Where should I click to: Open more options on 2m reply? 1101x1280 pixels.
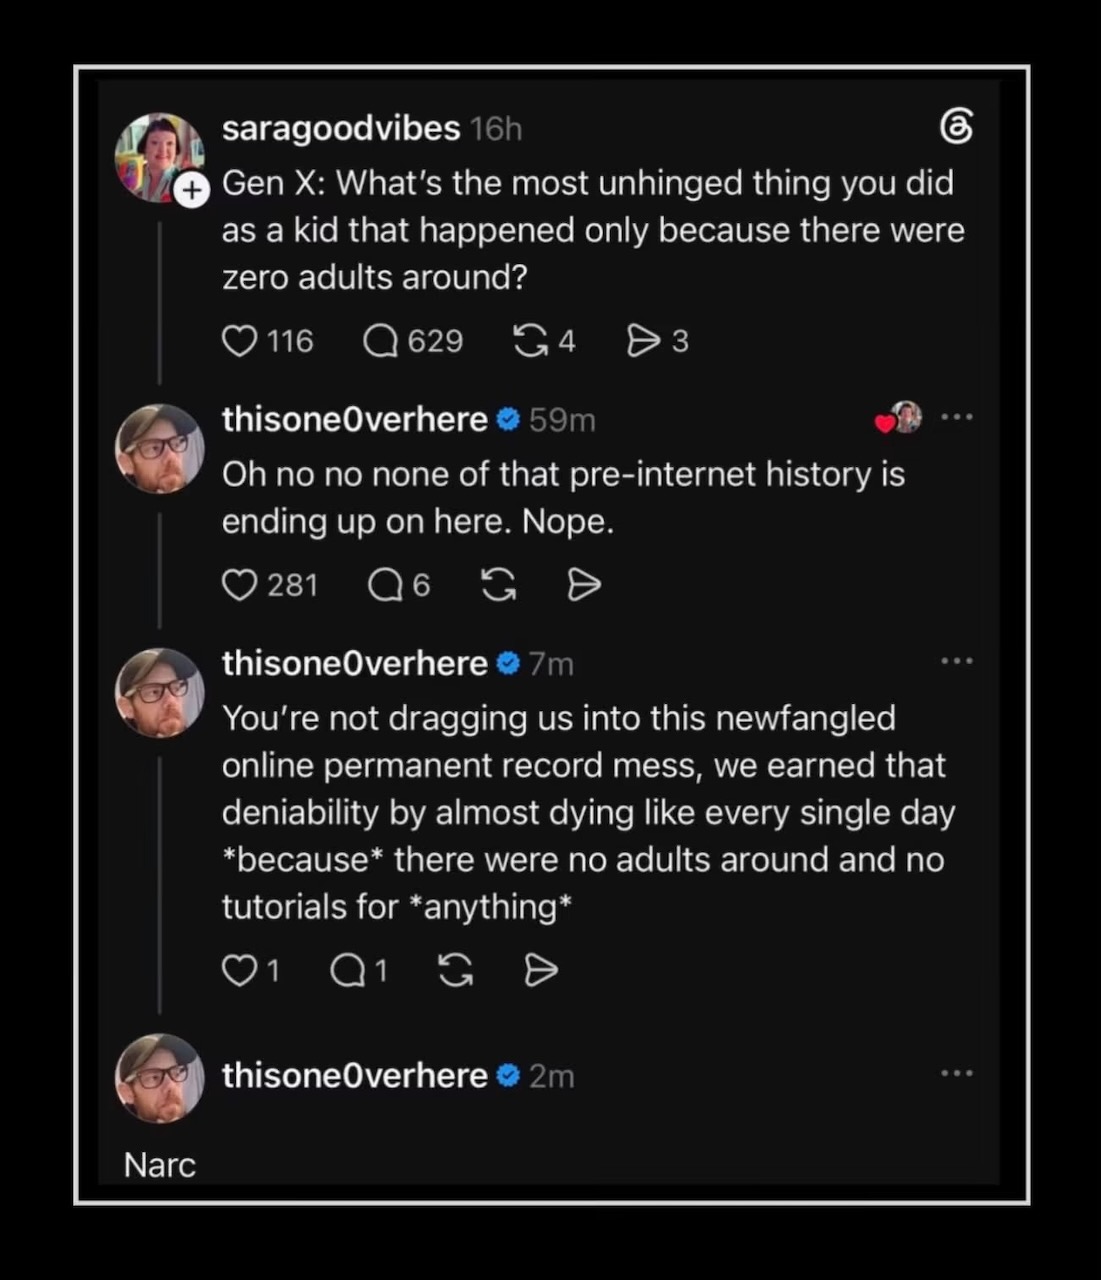click(957, 1074)
